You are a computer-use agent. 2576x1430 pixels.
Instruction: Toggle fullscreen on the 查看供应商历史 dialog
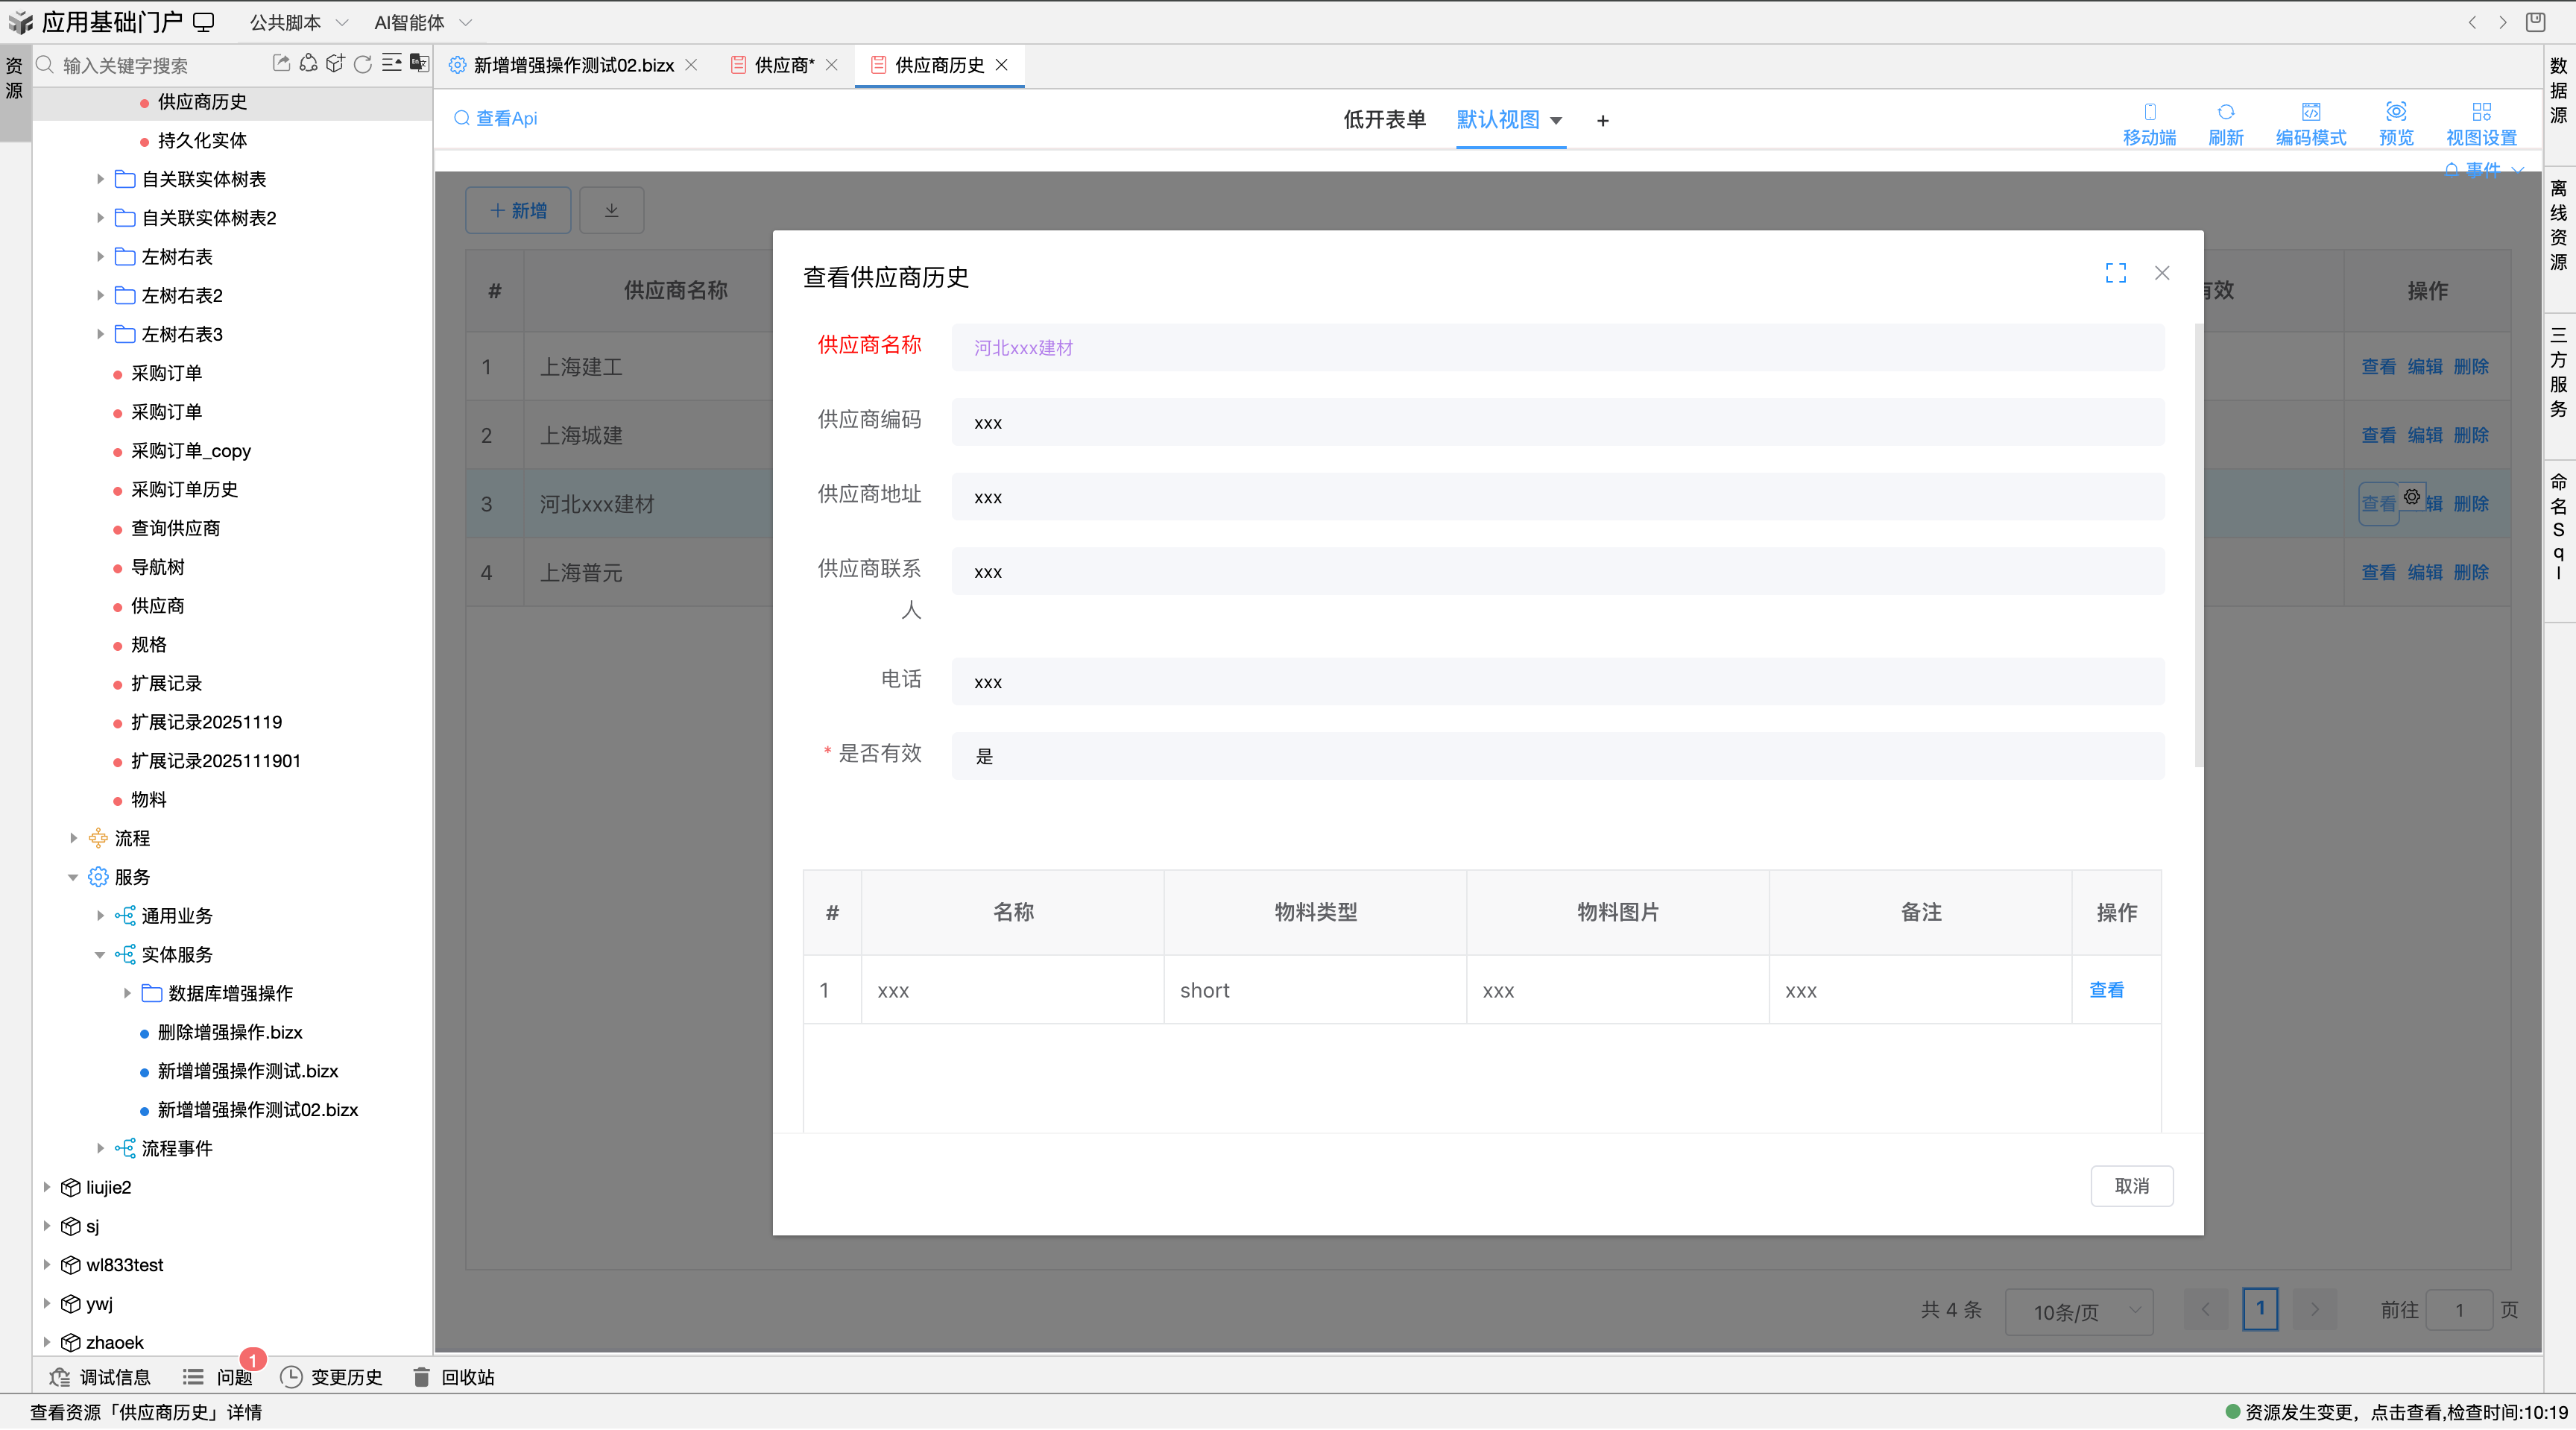[x=2115, y=272]
